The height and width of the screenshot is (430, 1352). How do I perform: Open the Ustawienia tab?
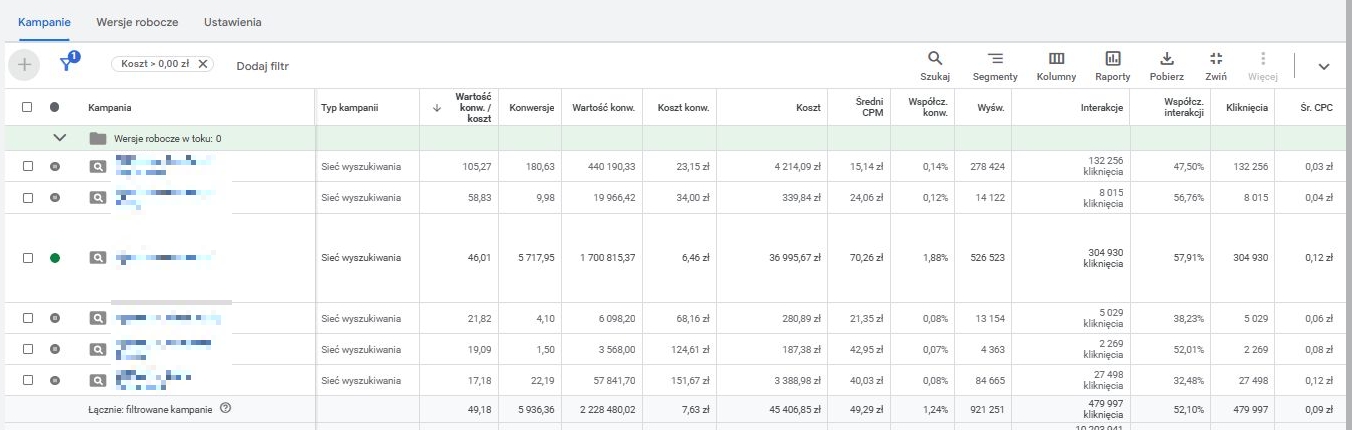tap(232, 21)
